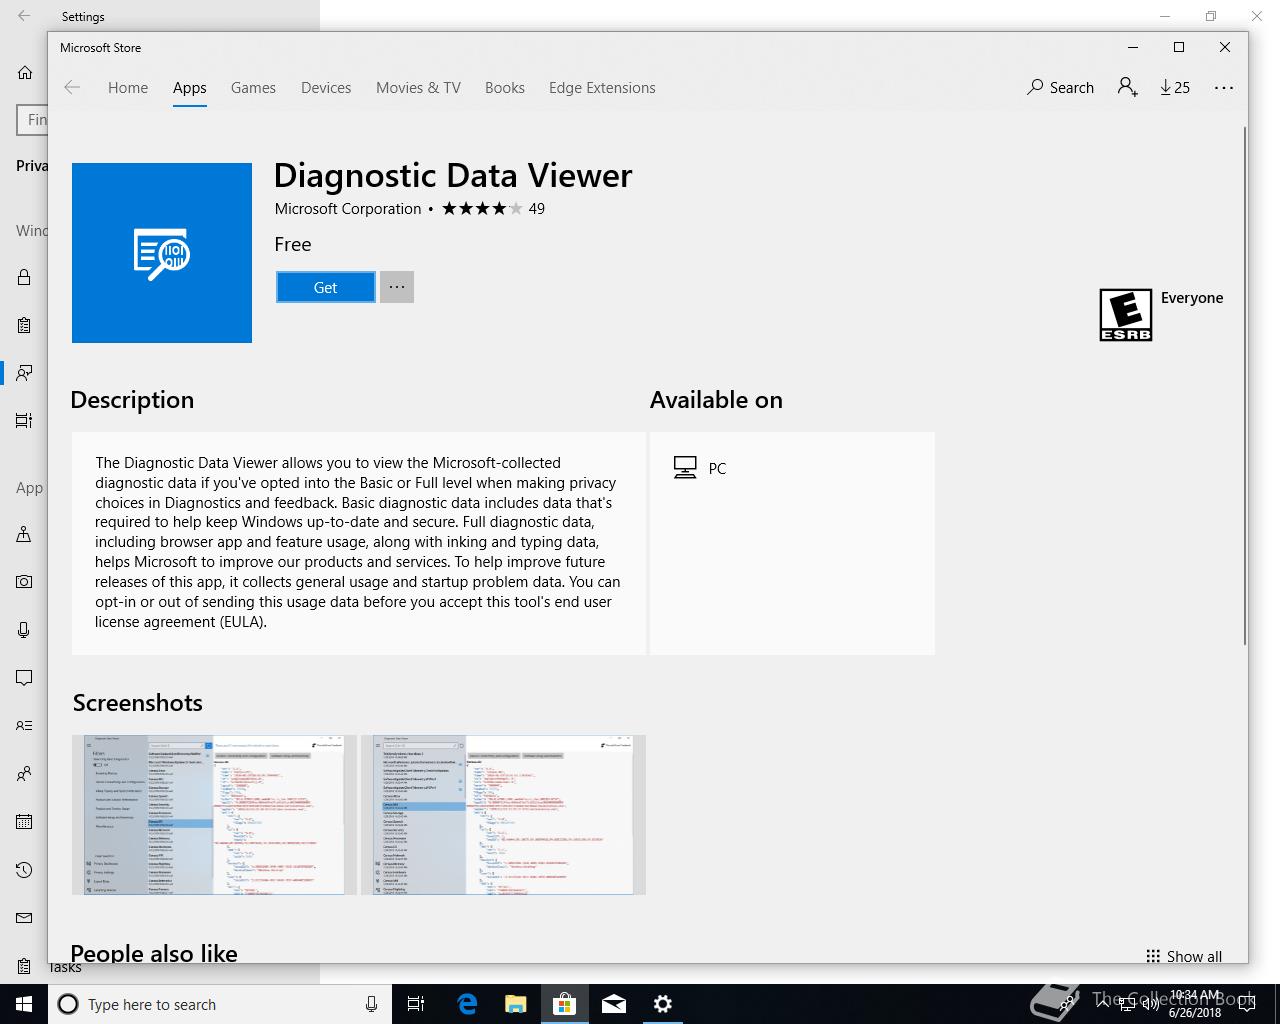Click the taskbar microphone icon

(x=371, y=1004)
